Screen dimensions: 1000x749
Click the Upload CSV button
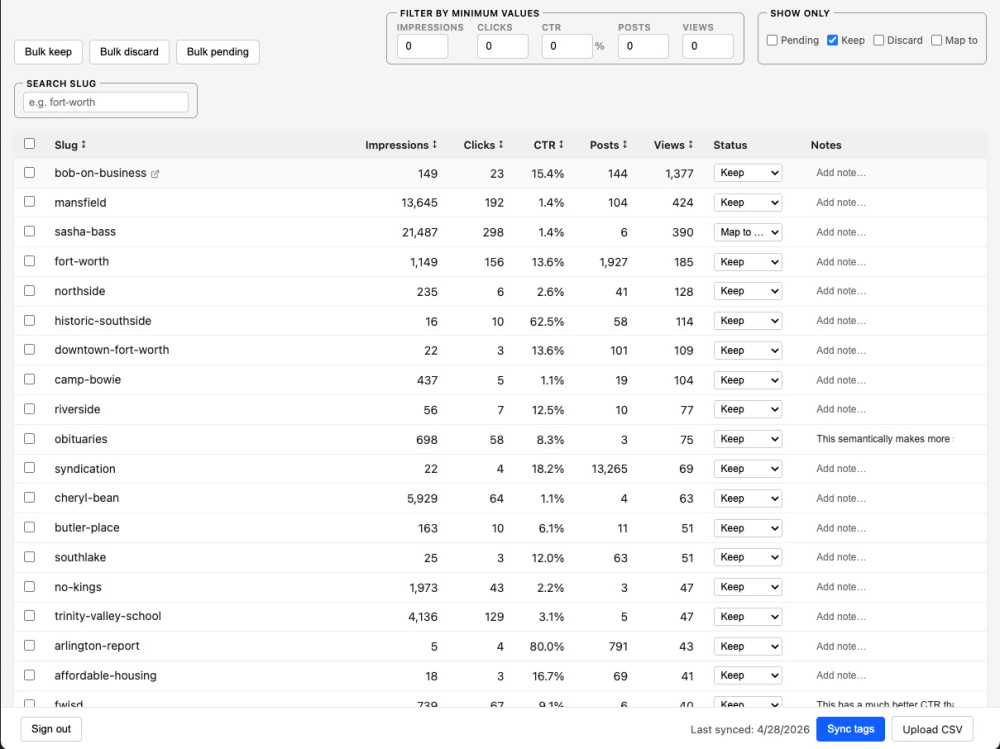point(932,729)
